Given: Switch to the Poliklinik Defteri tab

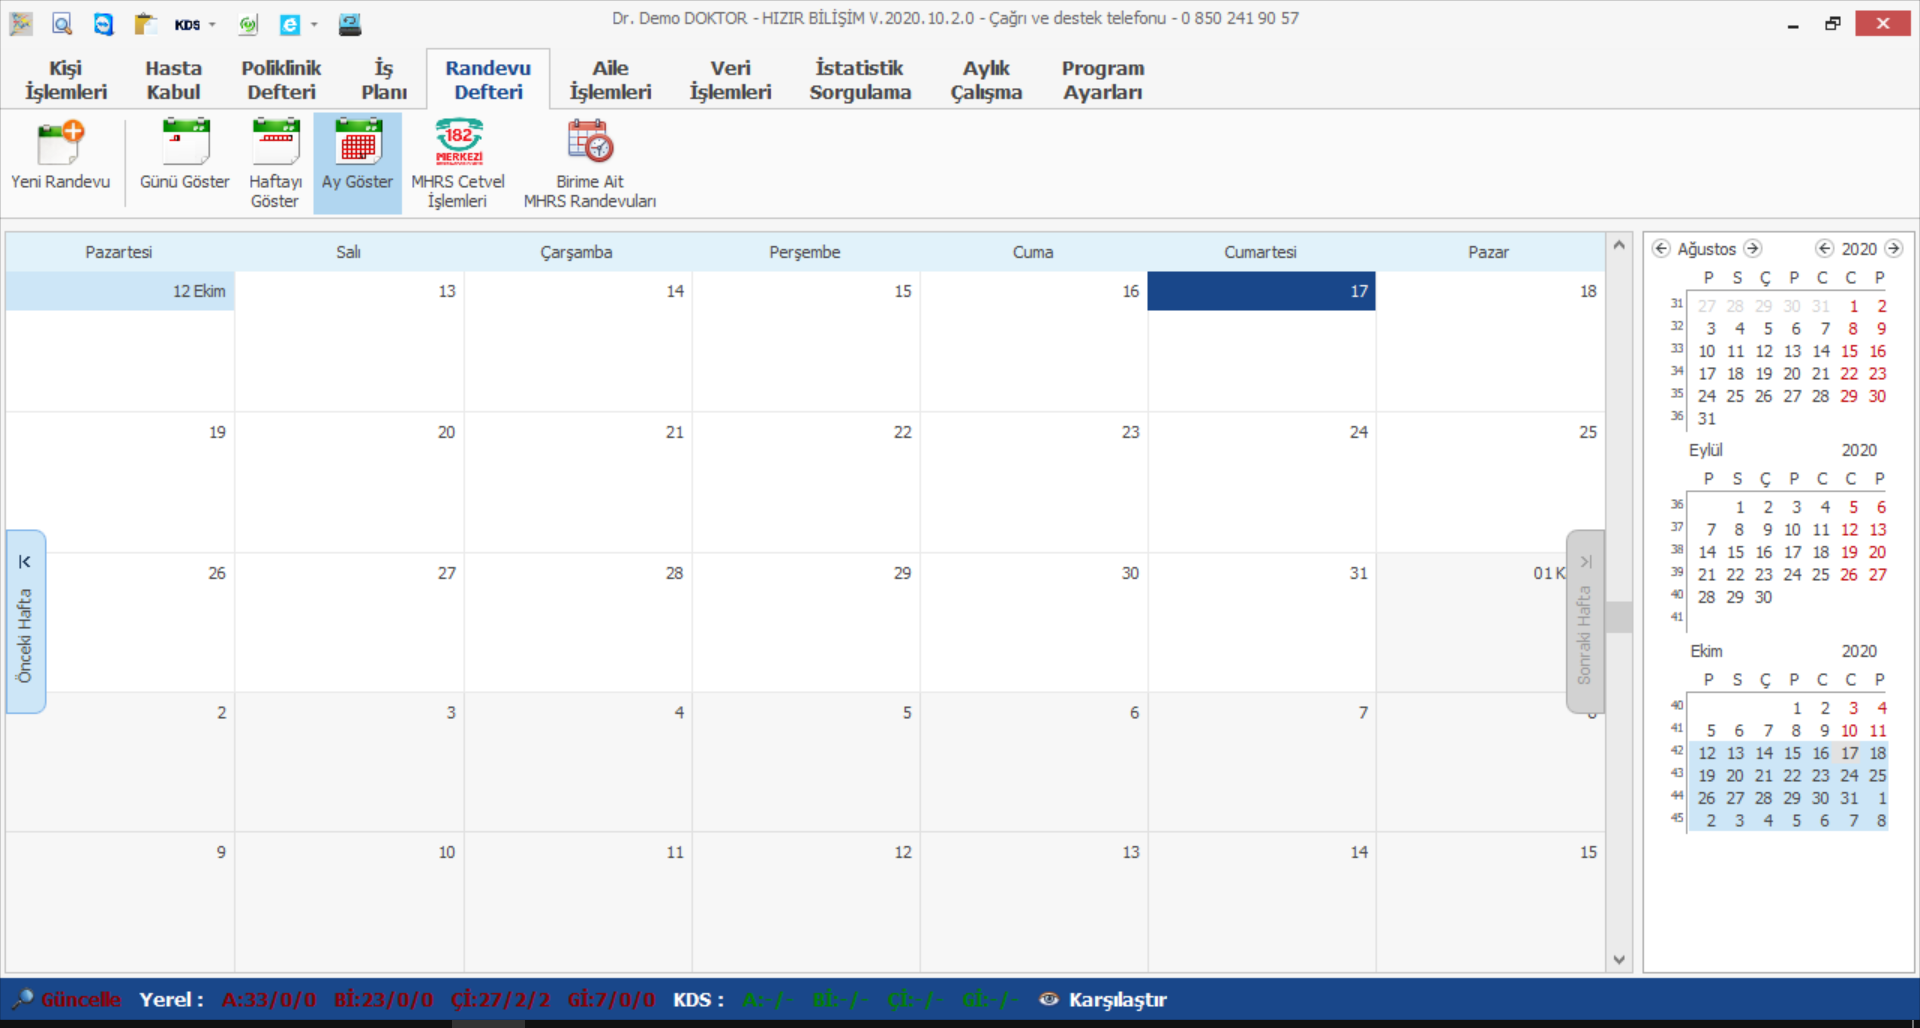Looking at the screenshot, I should [281, 80].
